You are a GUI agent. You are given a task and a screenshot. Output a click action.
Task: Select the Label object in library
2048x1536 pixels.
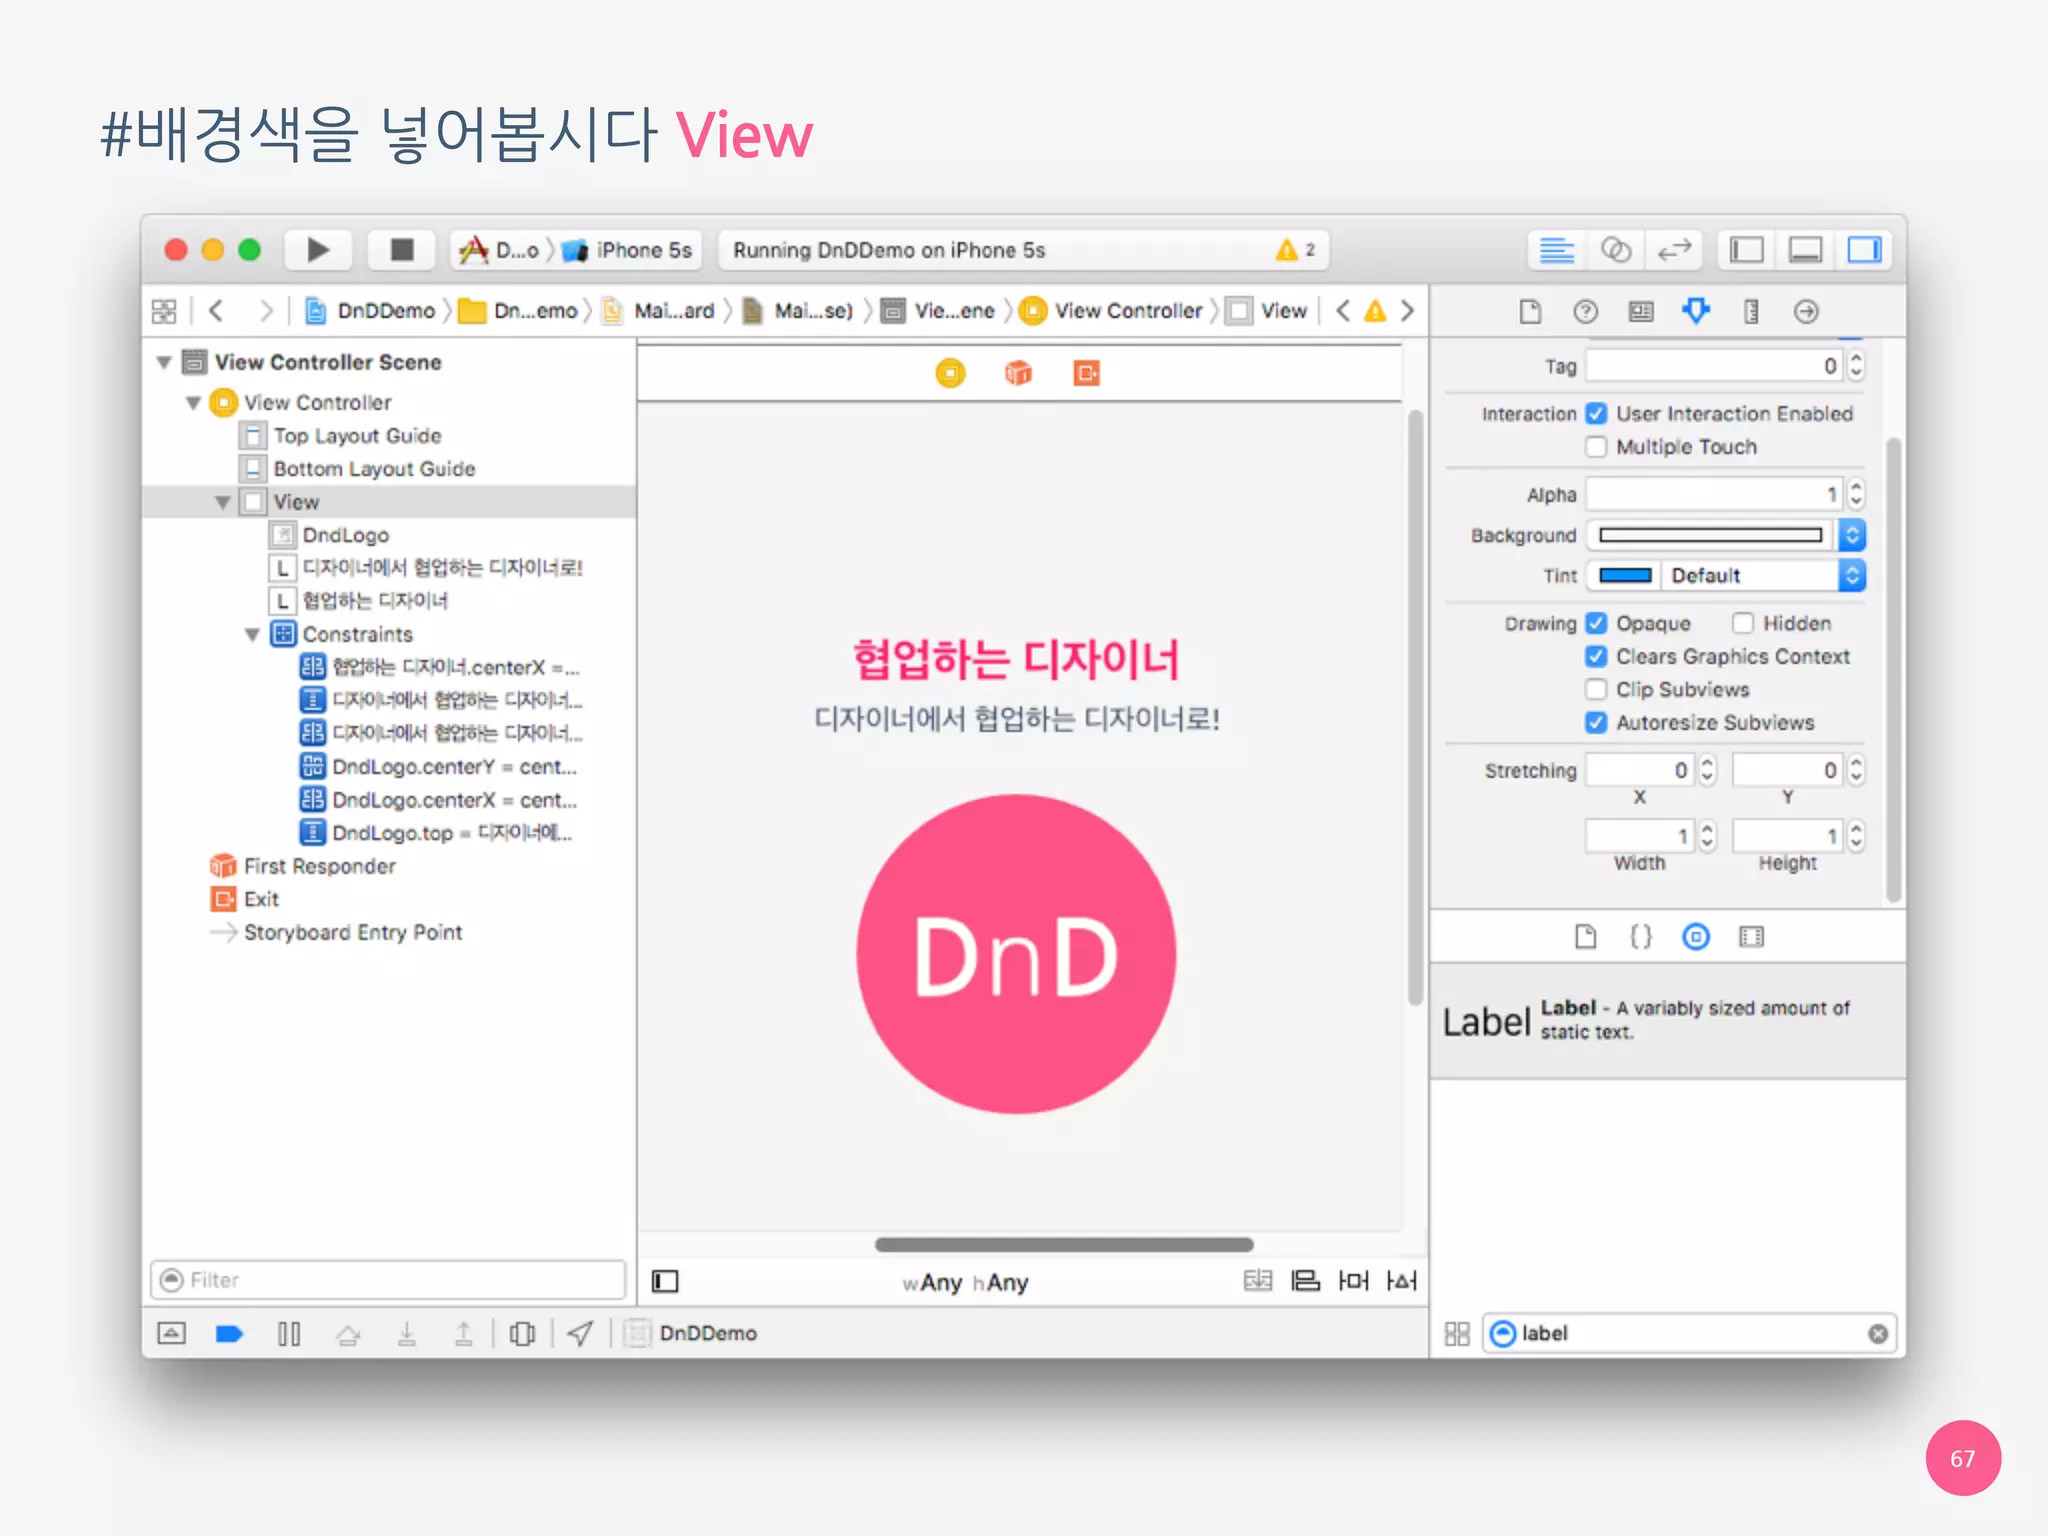click(x=1667, y=1021)
